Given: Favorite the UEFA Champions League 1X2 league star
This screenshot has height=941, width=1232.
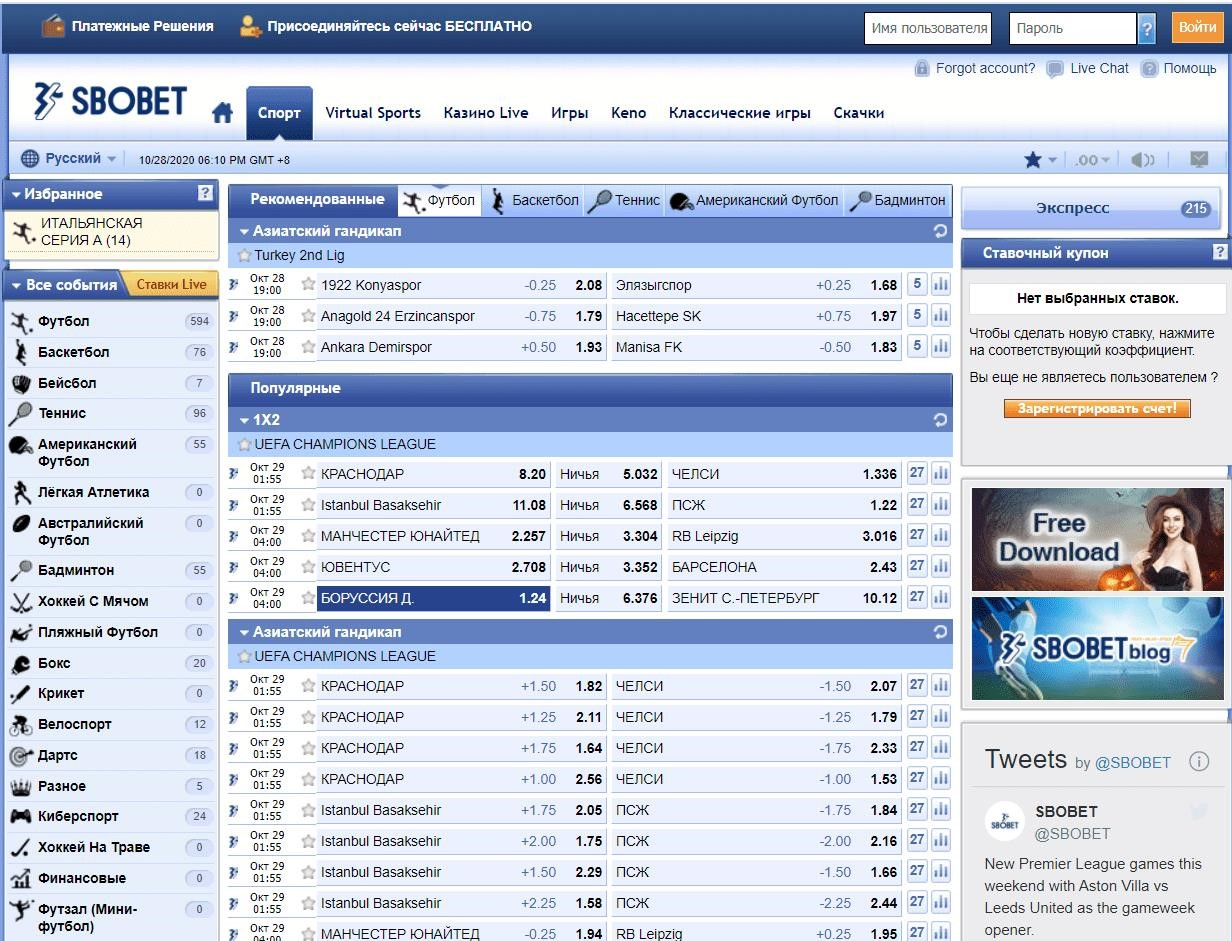Looking at the screenshot, I should click(x=244, y=444).
